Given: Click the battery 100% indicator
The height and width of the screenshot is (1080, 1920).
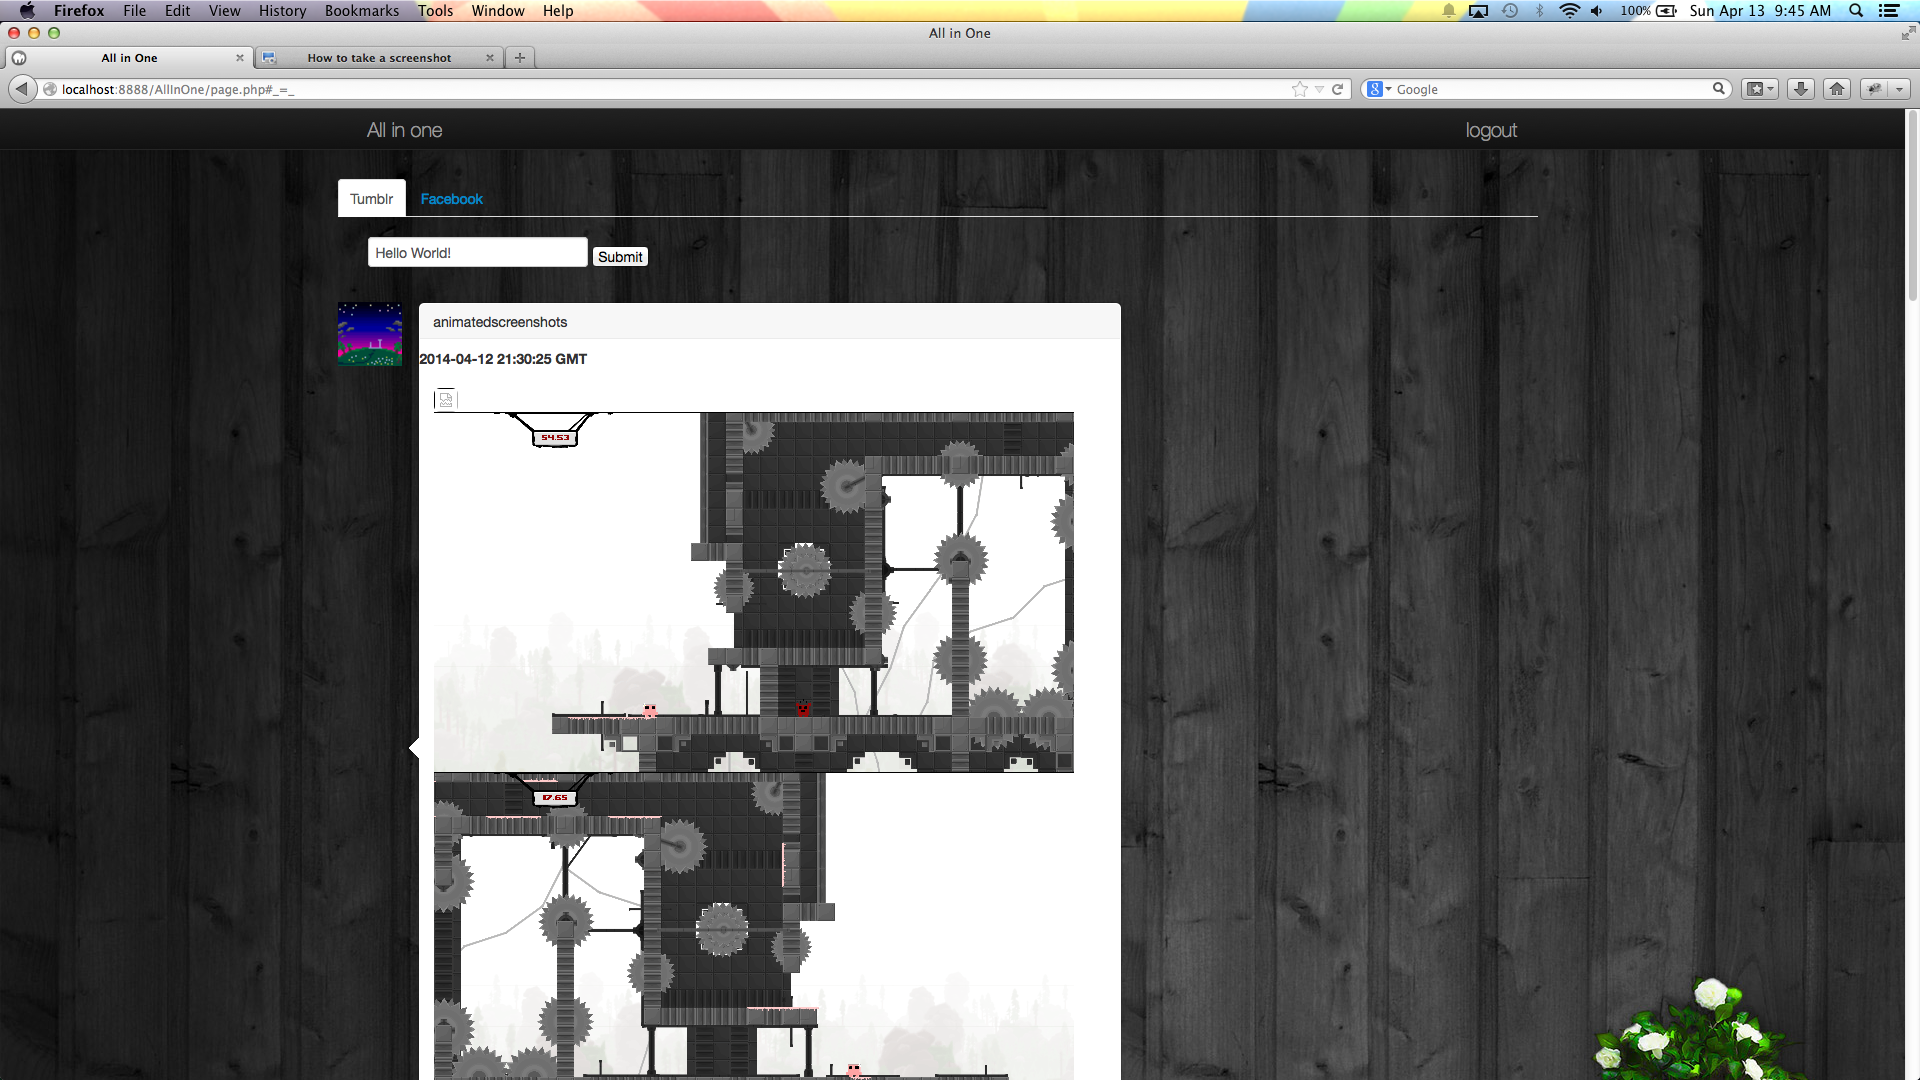Looking at the screenshot, I should [x=1648, y=11].
